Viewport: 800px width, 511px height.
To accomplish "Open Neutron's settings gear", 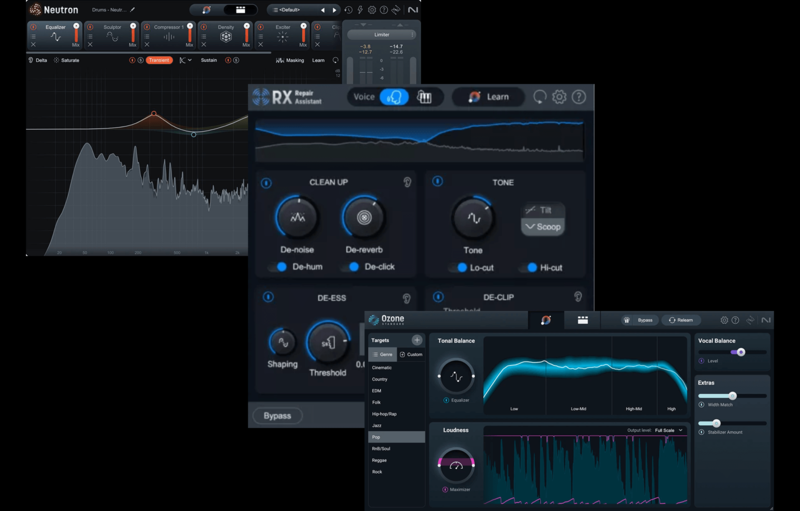I will click(x=372, y=10).
